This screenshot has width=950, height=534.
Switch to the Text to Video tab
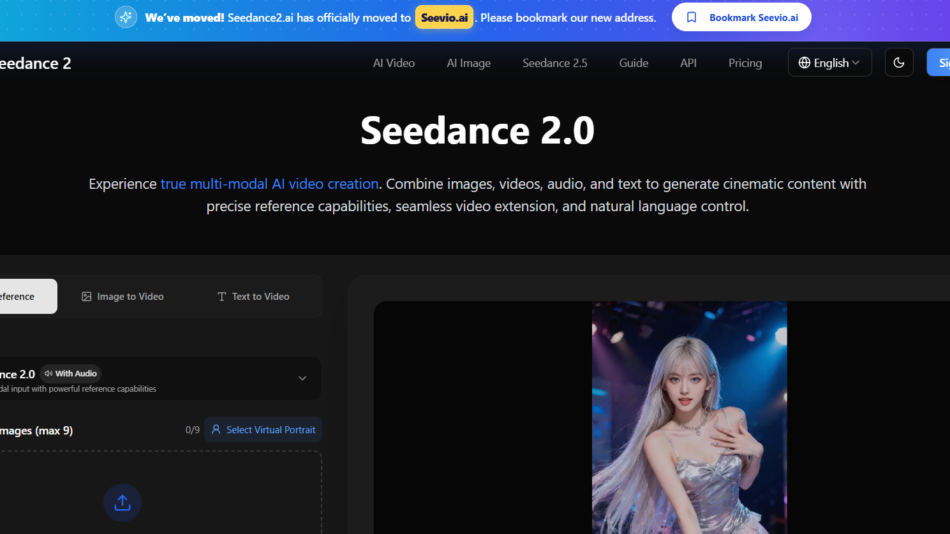[253, 296]
